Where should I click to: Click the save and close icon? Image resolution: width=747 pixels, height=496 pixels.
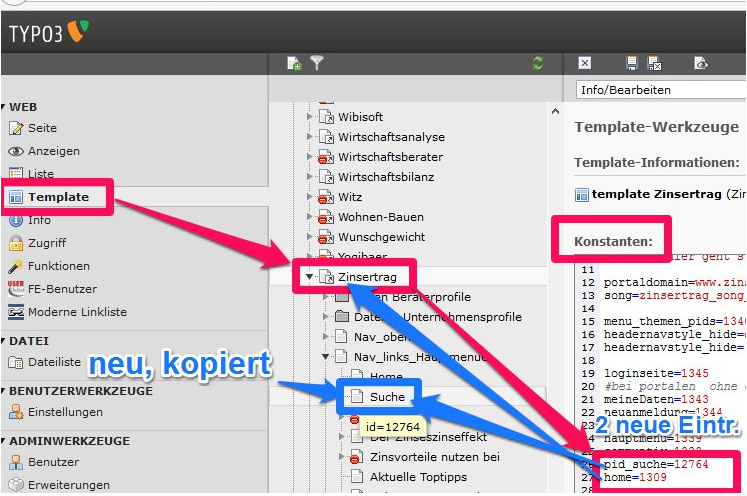654,63
